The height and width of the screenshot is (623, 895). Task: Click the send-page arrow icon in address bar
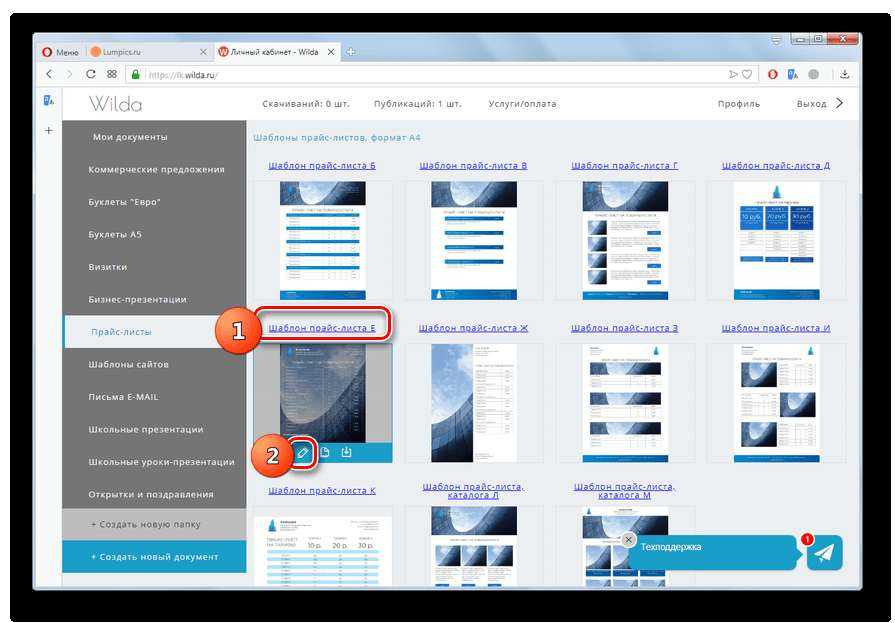(733, 74)
